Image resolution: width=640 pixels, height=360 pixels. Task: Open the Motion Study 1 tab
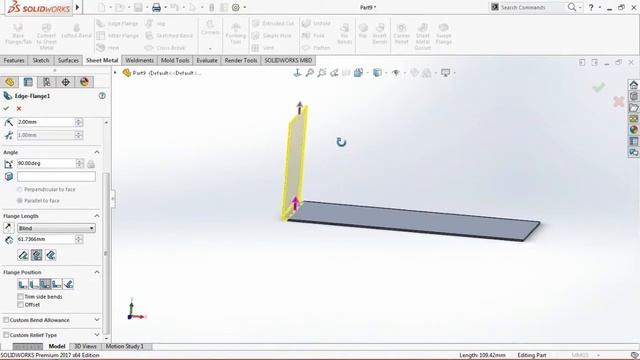(125, 347)
